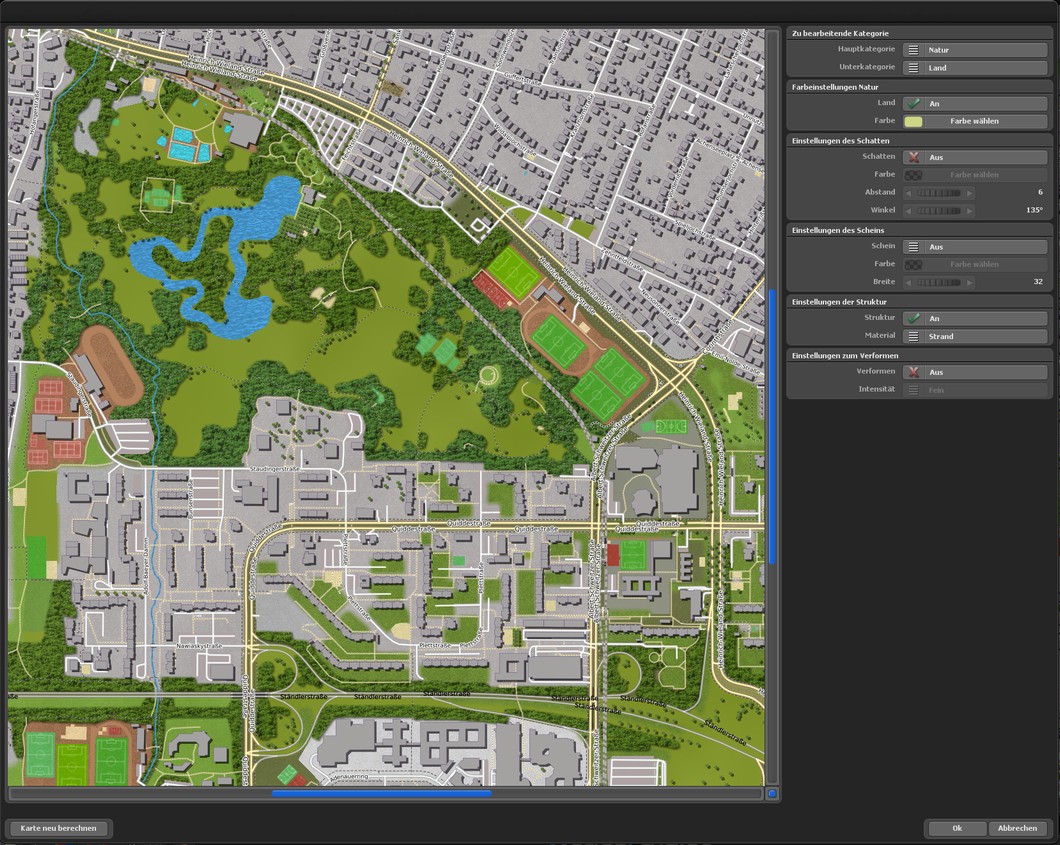The width and height of the screenshot is (1060, 845).
Task: Click the red X icon next to Schatten
Action: tap(913, 156)
